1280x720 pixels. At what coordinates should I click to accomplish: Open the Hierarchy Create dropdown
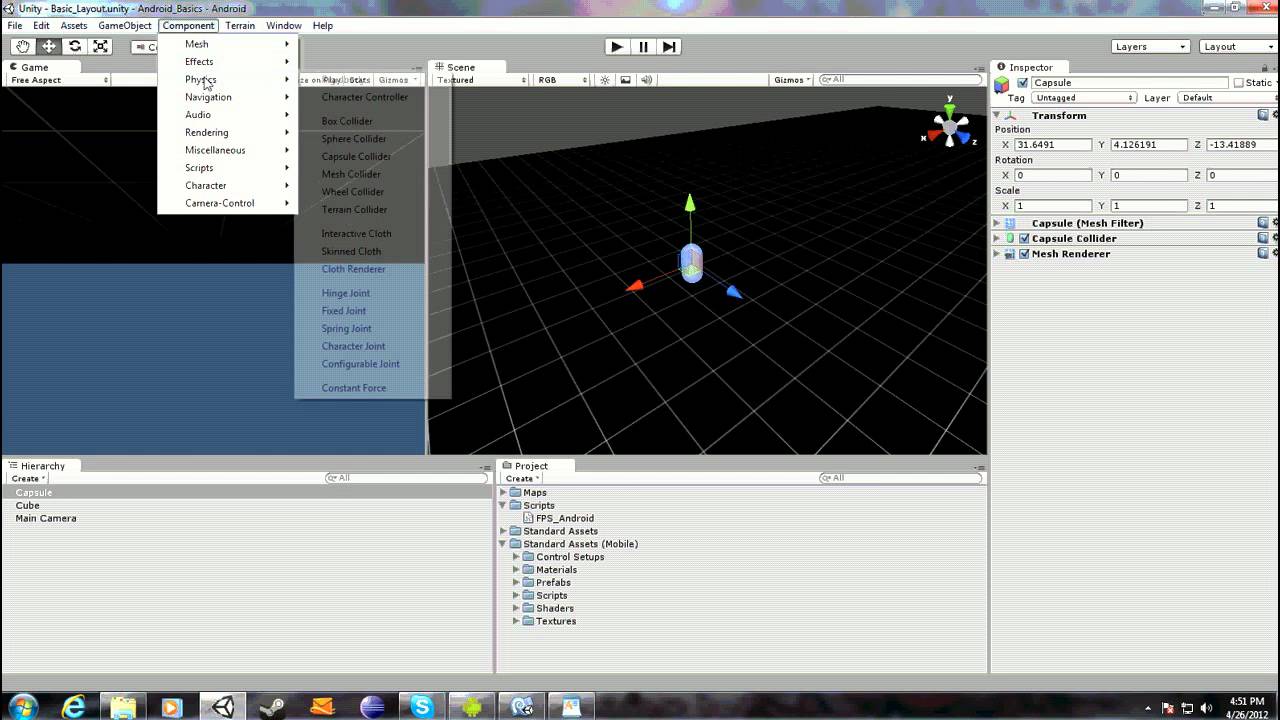[x=27, y=478]
